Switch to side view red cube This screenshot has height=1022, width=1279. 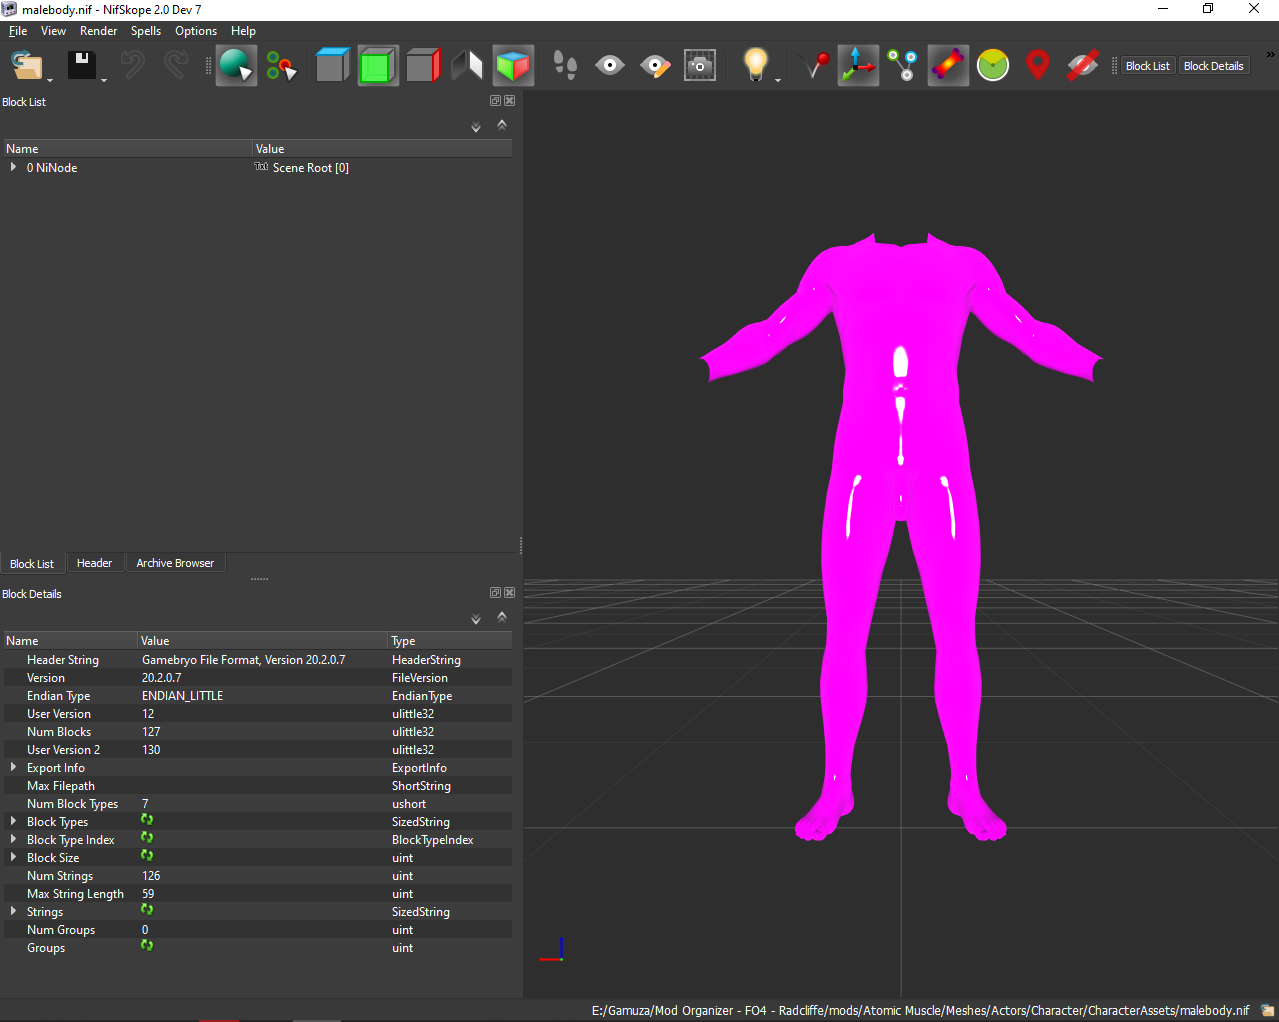pyautogui.click(x=423, y=65)
